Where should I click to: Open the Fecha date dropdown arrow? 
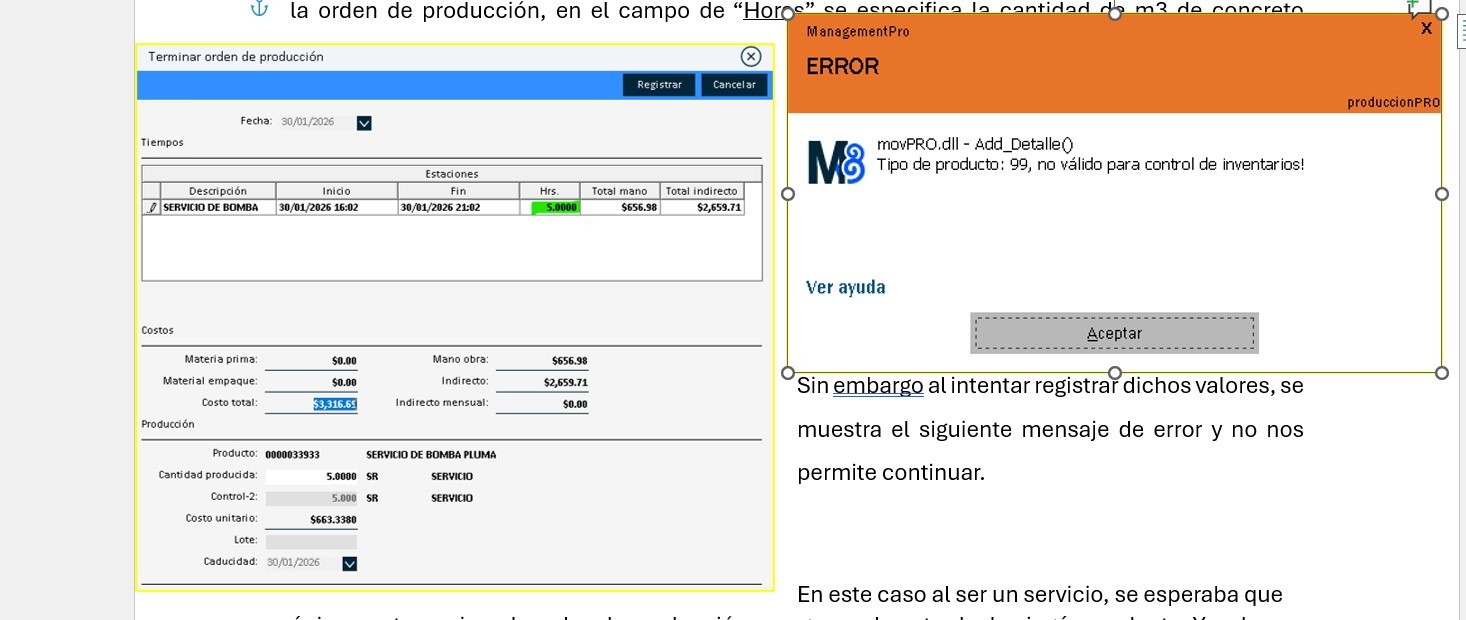364,123
